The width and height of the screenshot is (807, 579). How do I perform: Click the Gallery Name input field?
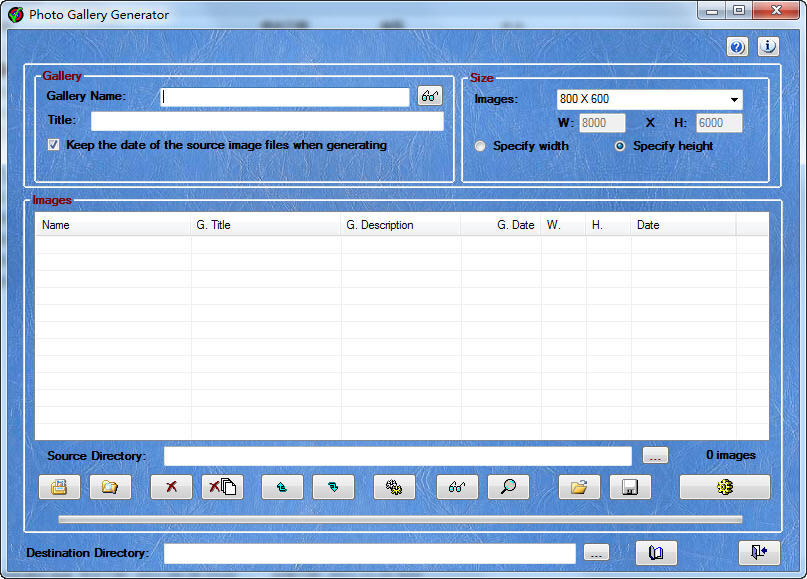(285, 97)
